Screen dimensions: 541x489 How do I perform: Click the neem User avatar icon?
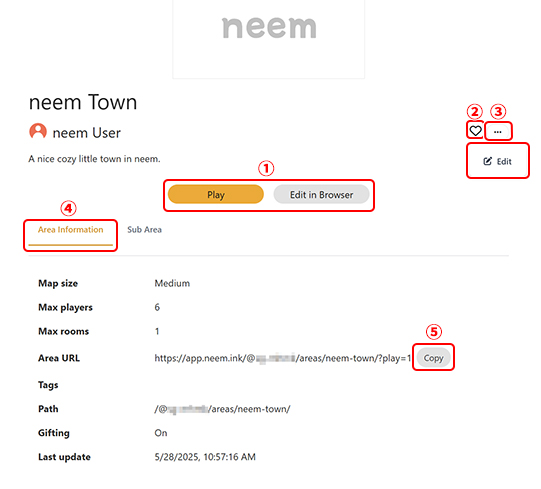coord(38,132)
